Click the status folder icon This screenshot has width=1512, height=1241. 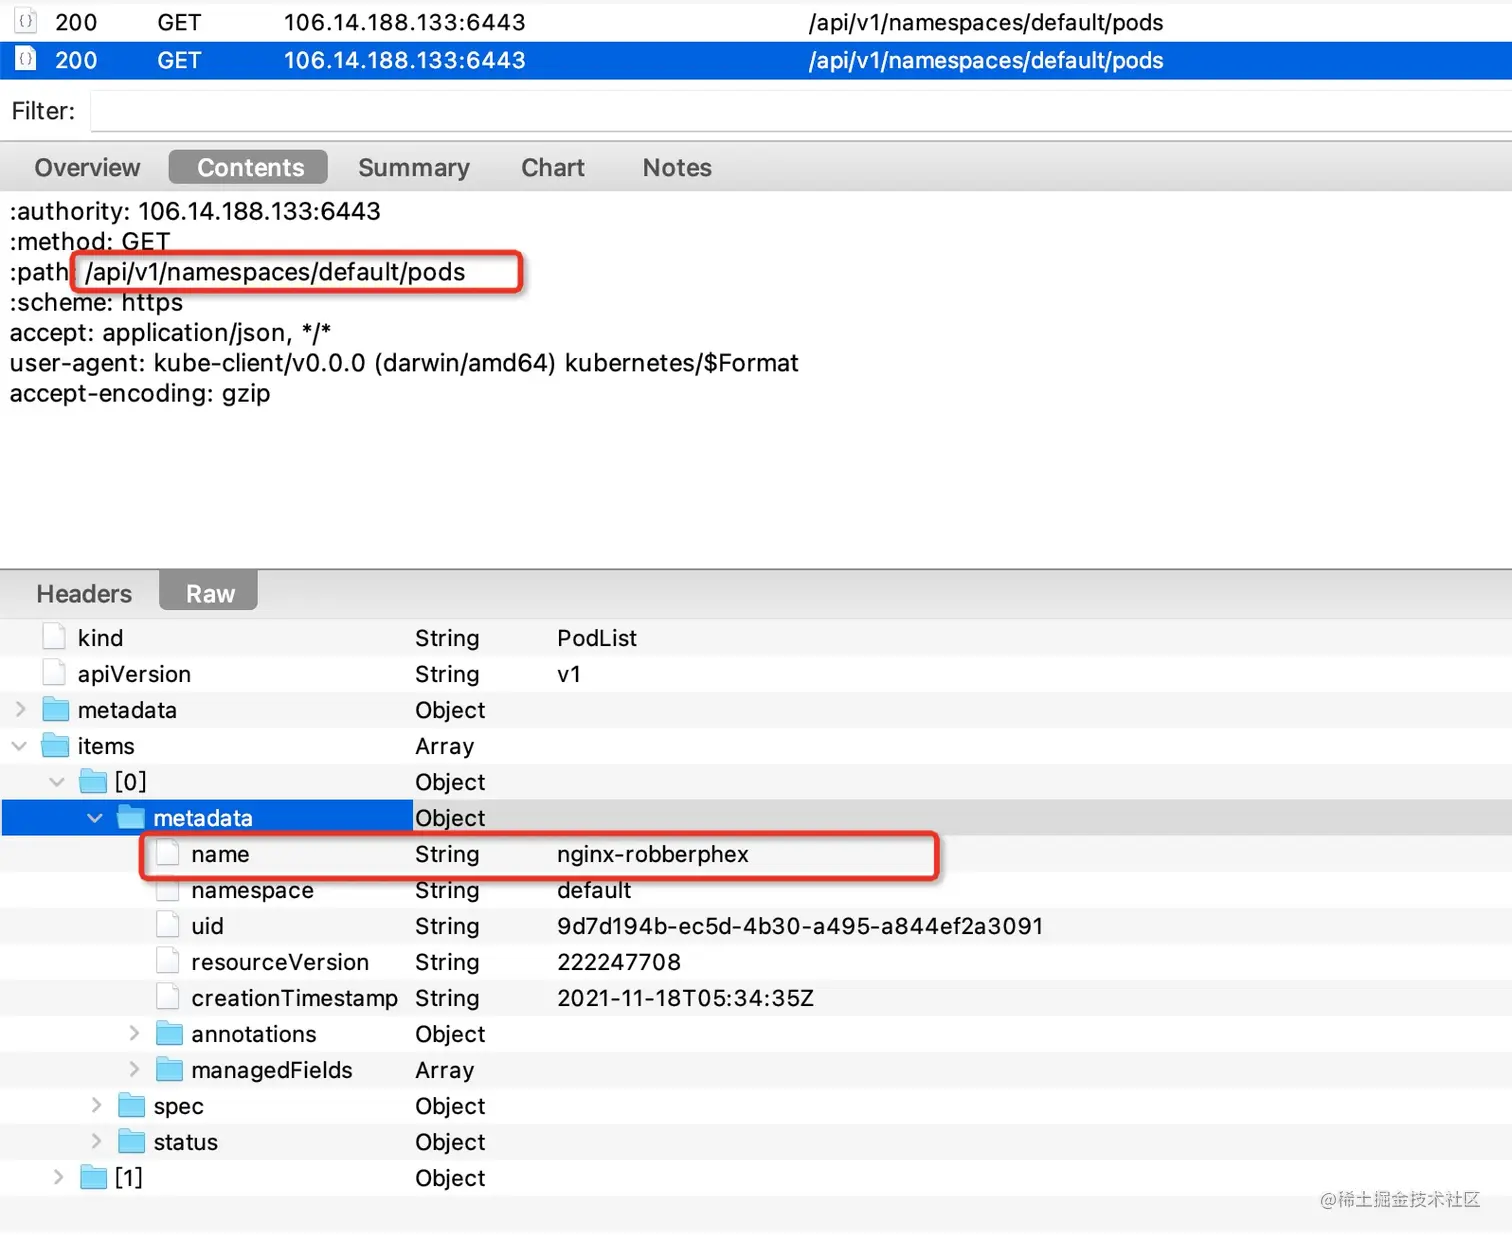pyautogui.click(x=131, y=1141)
